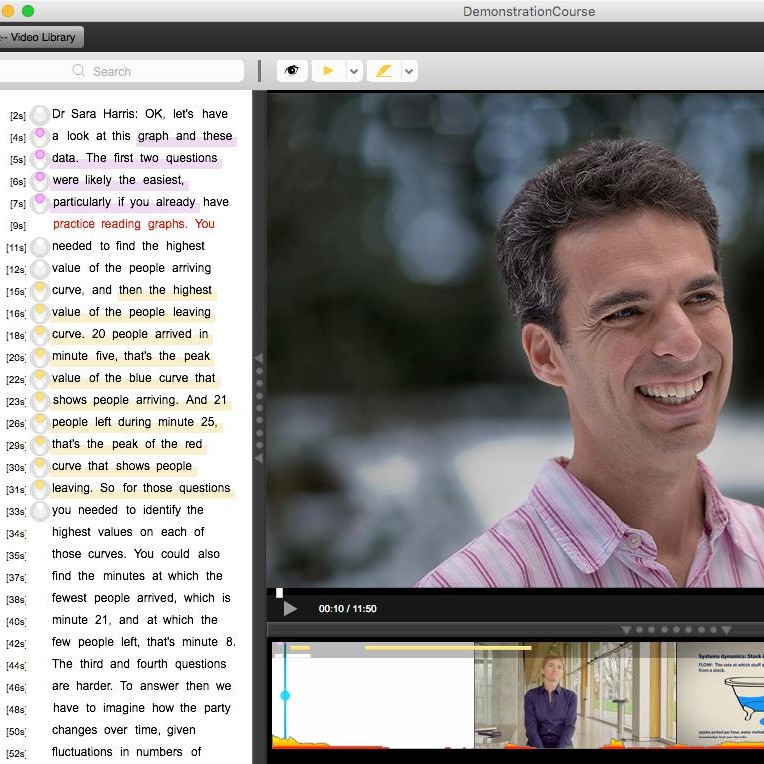Expand the highlighter tool dropdown arrow
764x764 pixels.
[x=409, y=72]
